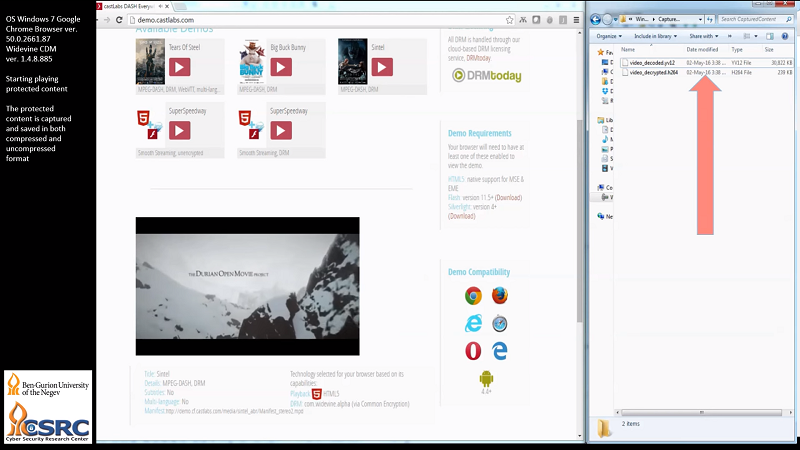Sort files by Date modified column

pos(701,49)
